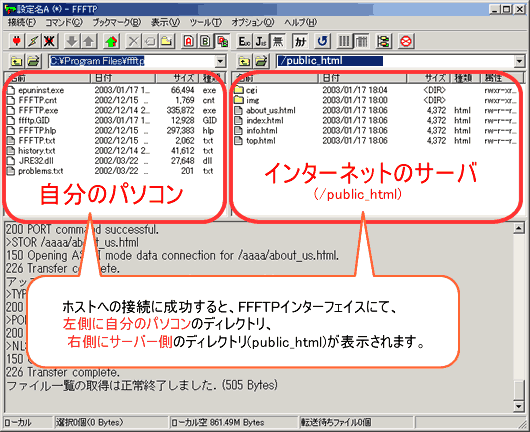Click the red Abort transfer icon
This screenshot has width=530, height=432.
tap(406, 42)
